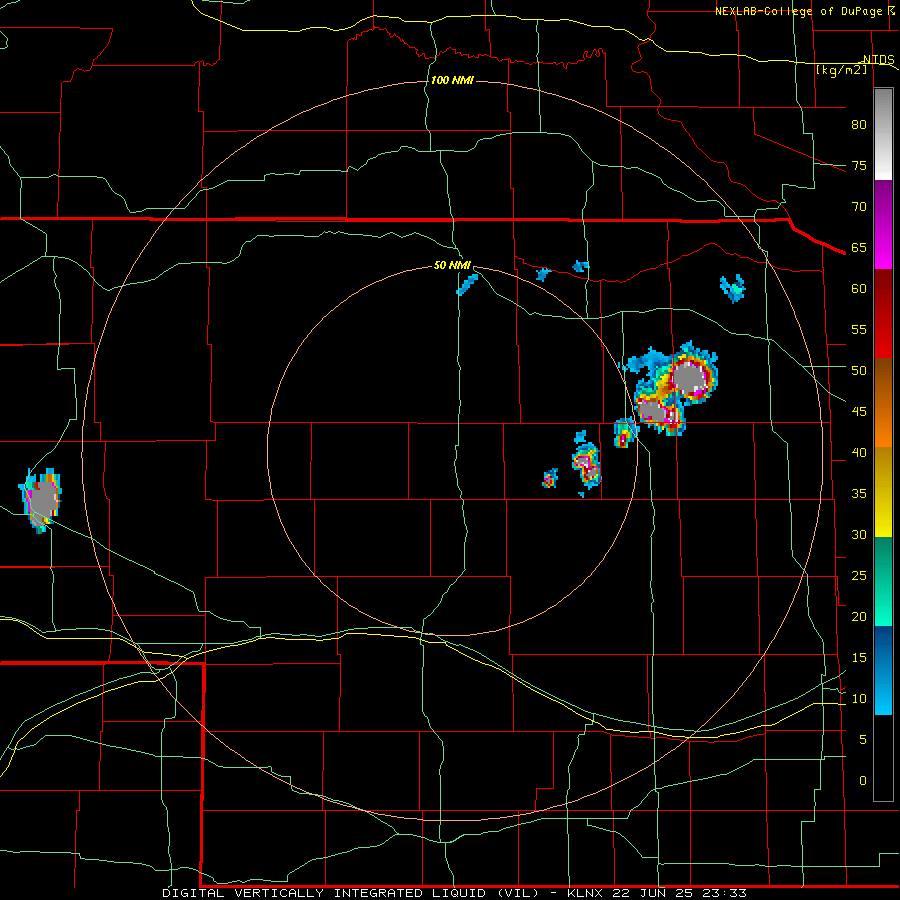This screenshot has width=900, height=900.
Task: Click the isolated storm cell at the map's western edge
Action: (41, 499)
